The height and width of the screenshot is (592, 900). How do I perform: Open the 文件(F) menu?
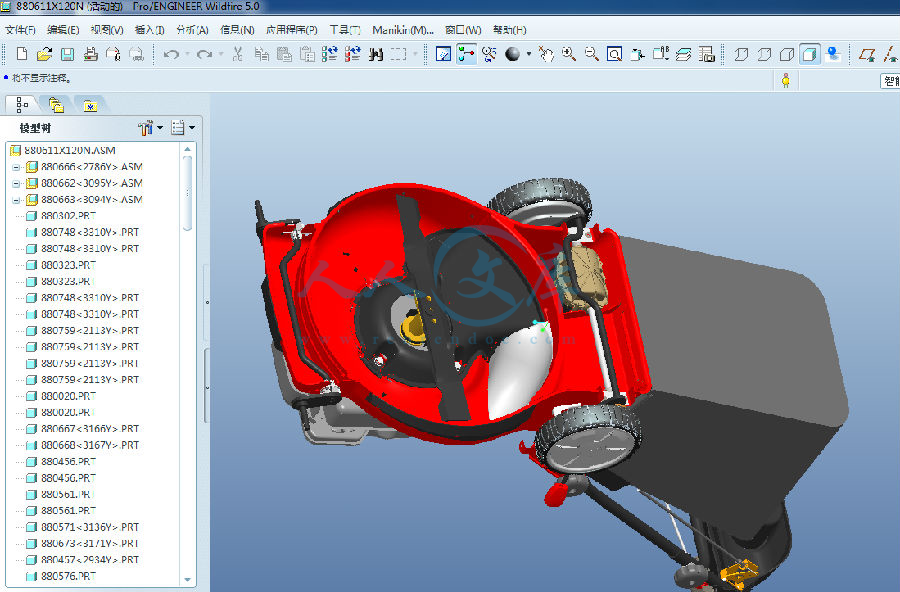20,30
